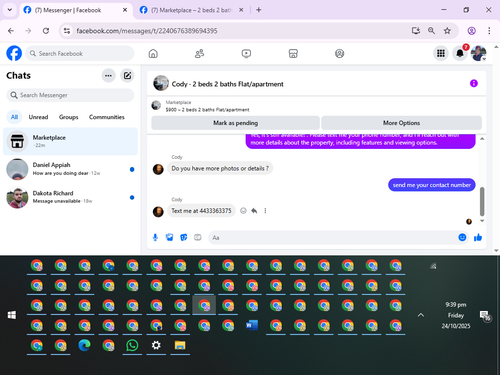Open the notification center icon
Screen dimensions: 500x375
[485, 315]
